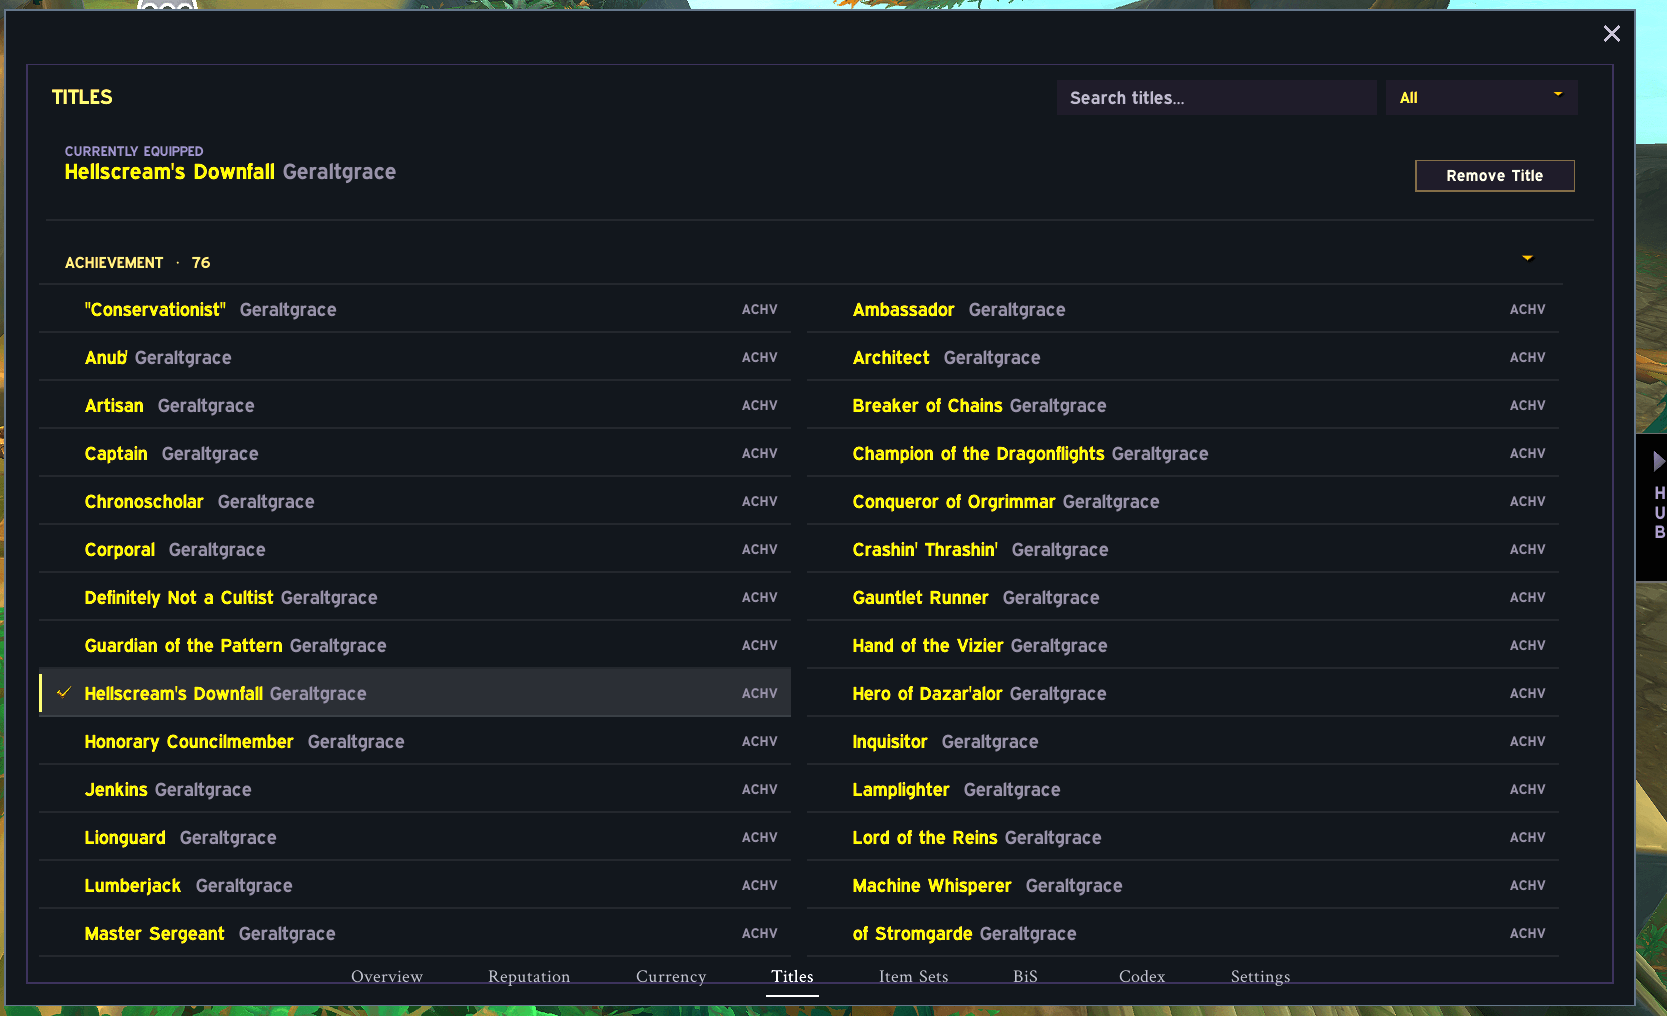Click the Remove Title button
Screen dimensions: 1667x1016
point(1494,176)
